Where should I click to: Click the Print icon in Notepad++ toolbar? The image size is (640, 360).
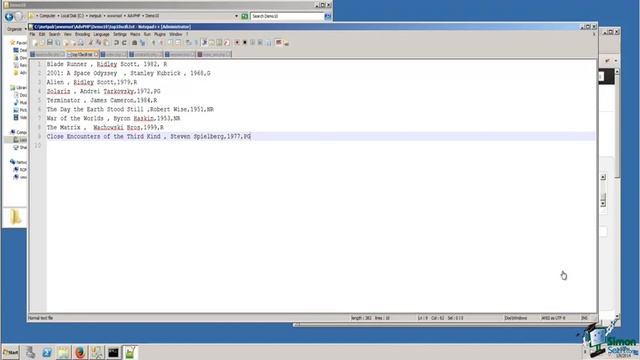click(81, 42)
